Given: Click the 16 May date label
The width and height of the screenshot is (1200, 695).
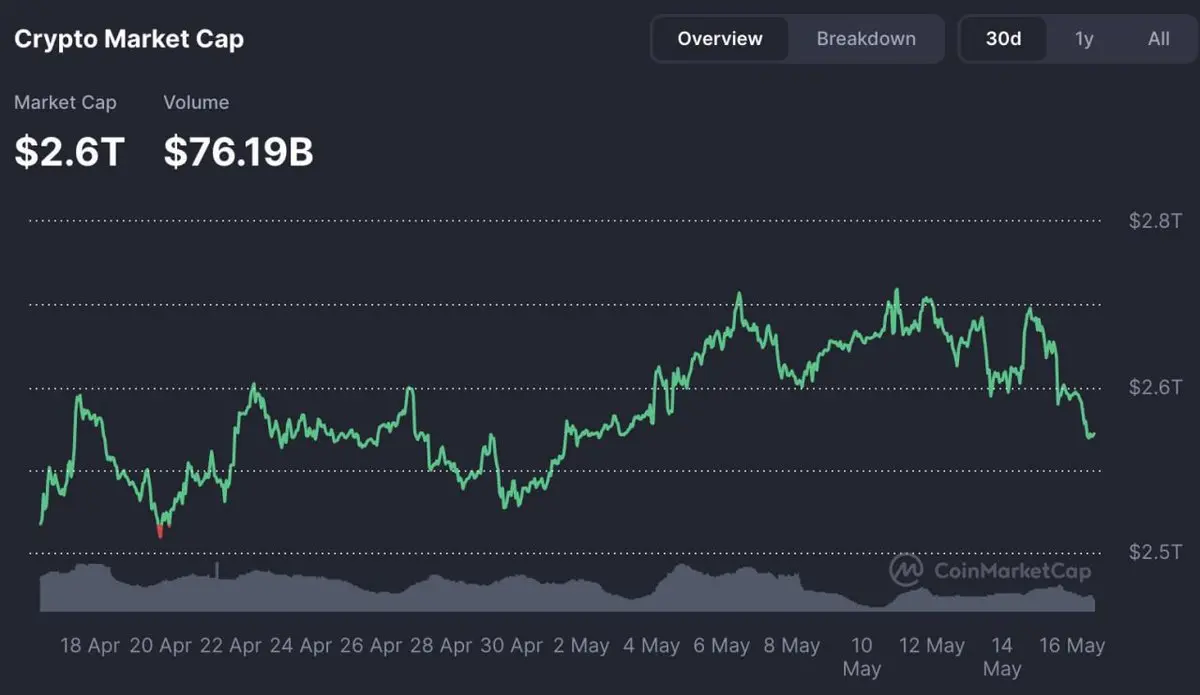Looking at the screenshot, I should [x=1072, y=645].
